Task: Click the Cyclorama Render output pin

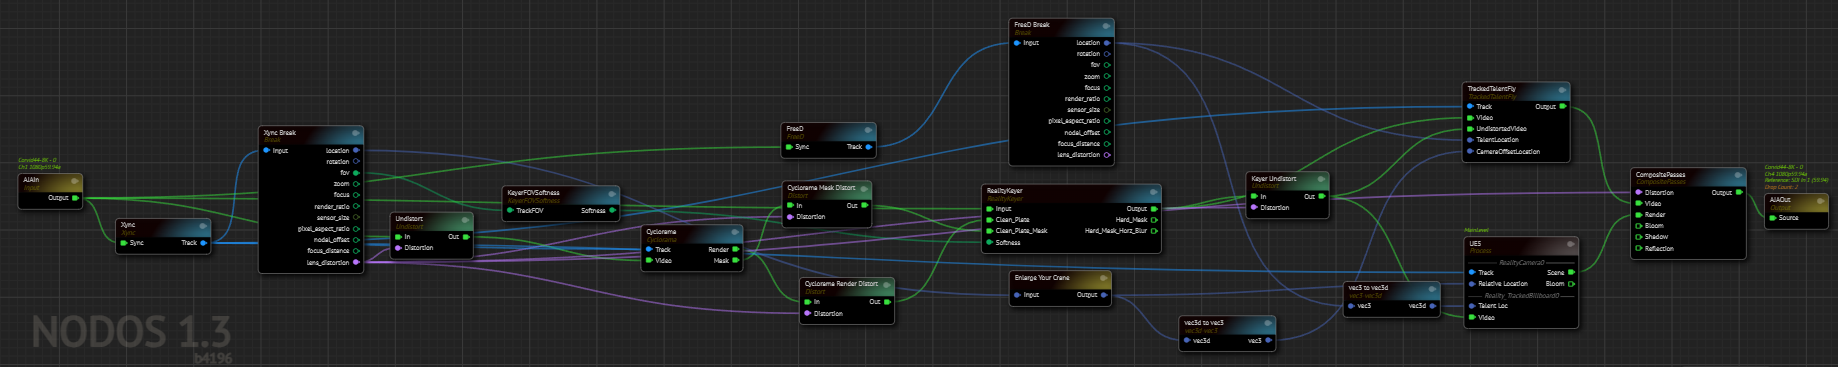Action: pos(735,250)
